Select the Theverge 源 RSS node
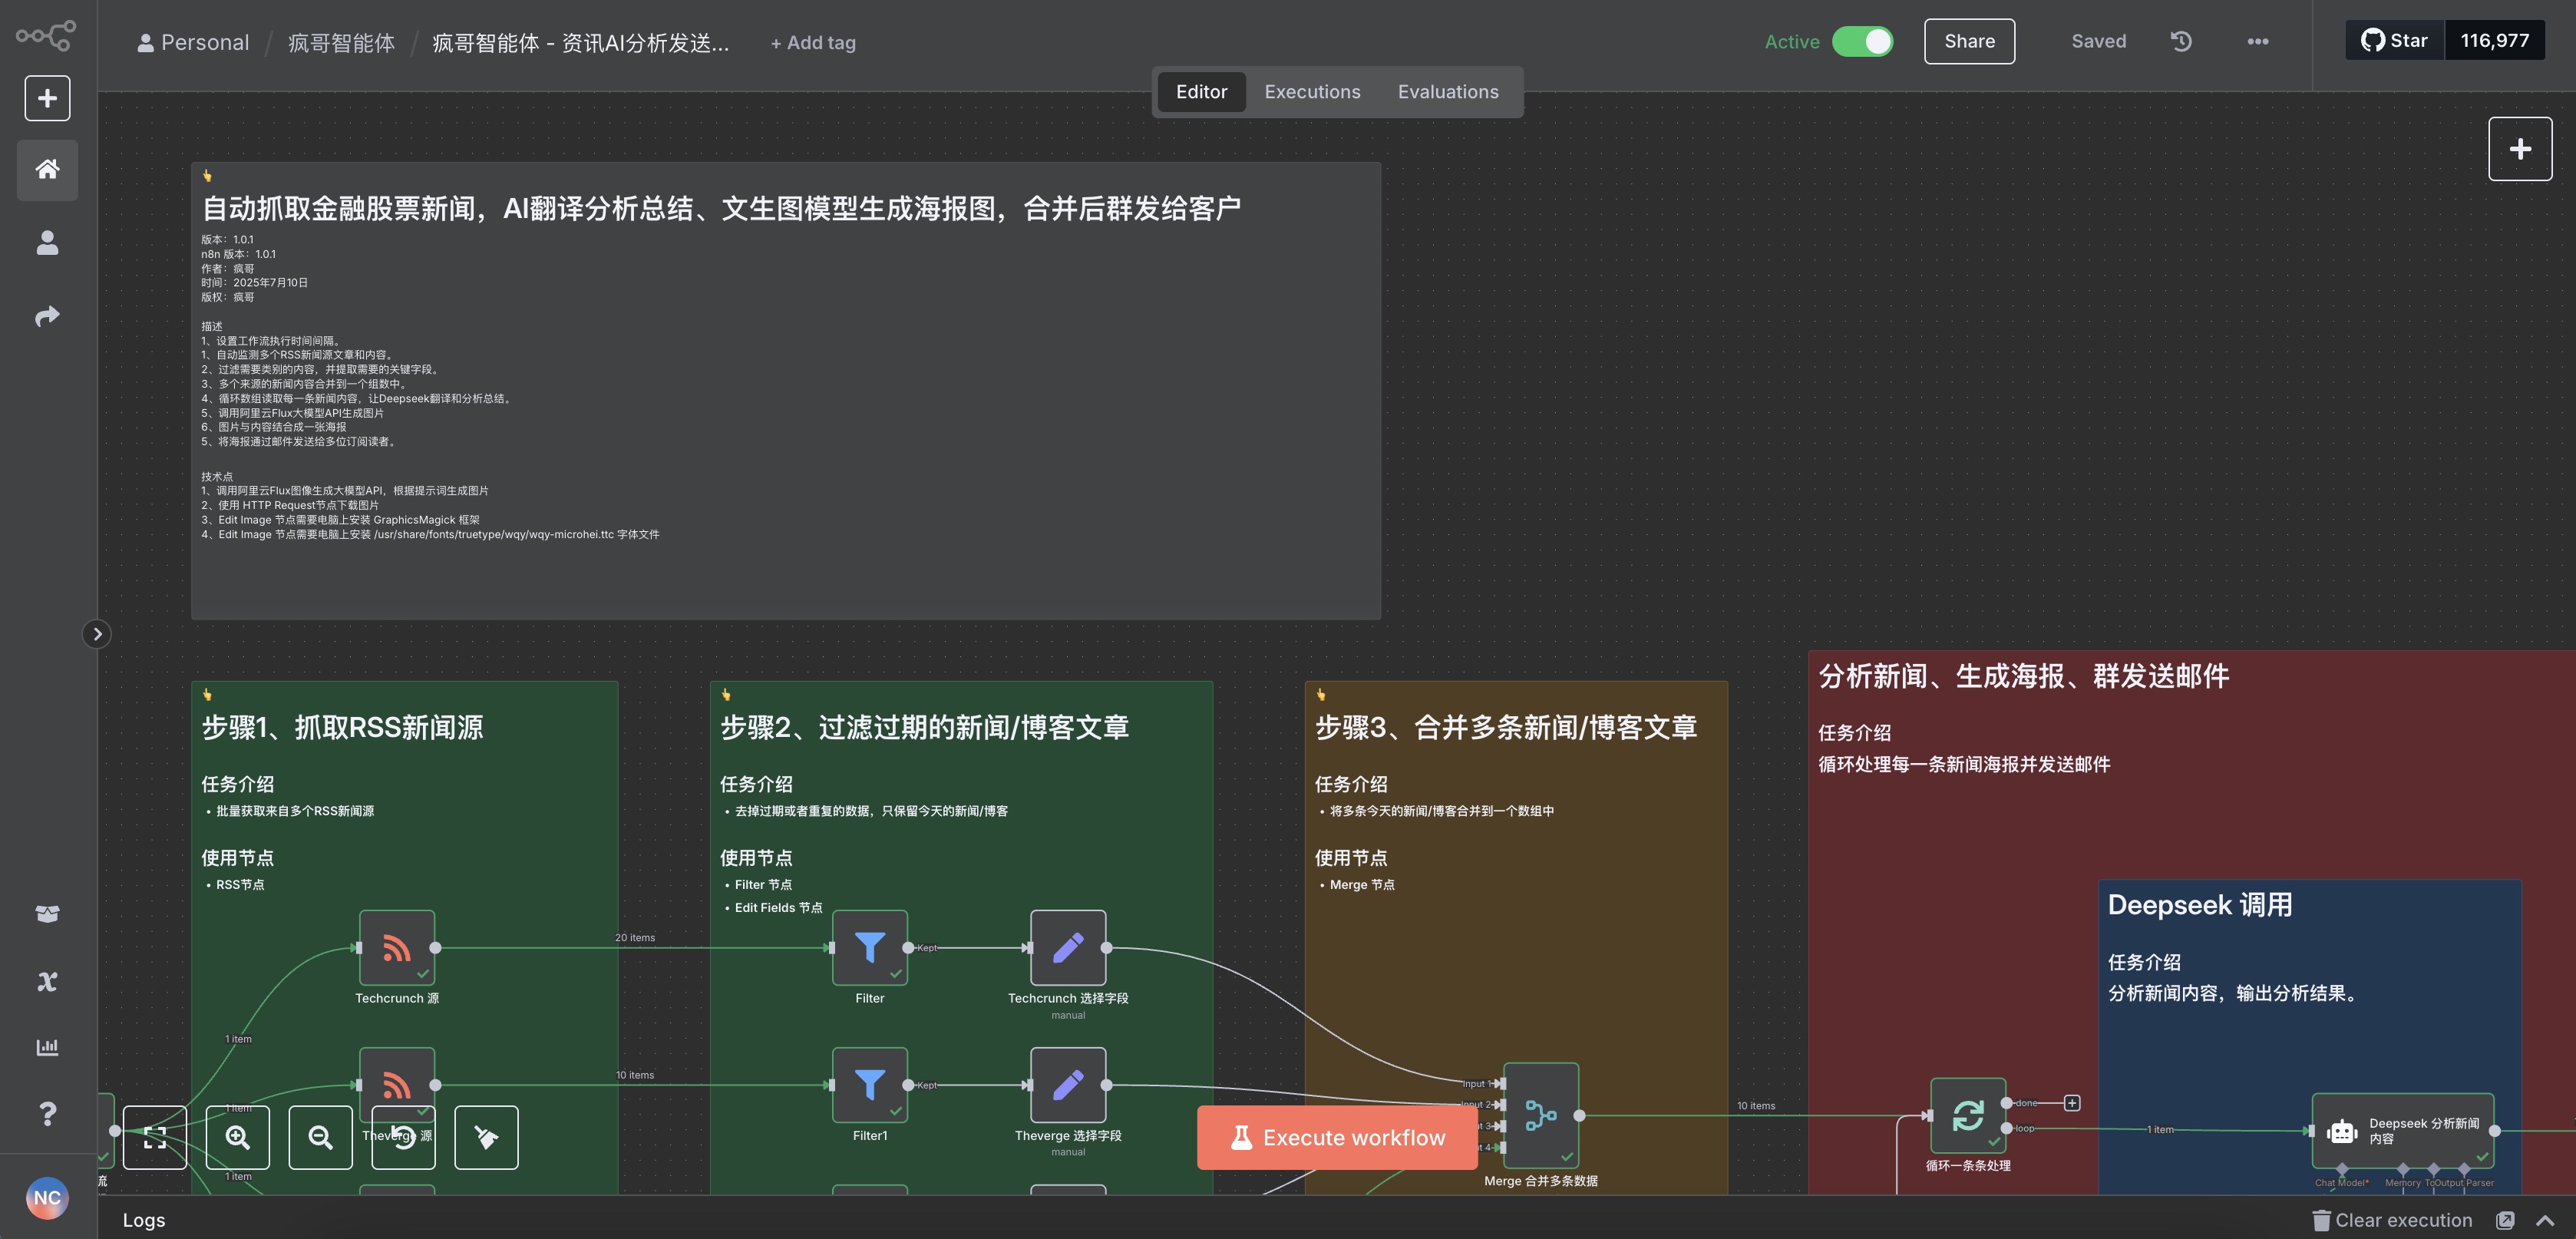The width and height of the screenshot is (2576, 1239). point(397,1084)
